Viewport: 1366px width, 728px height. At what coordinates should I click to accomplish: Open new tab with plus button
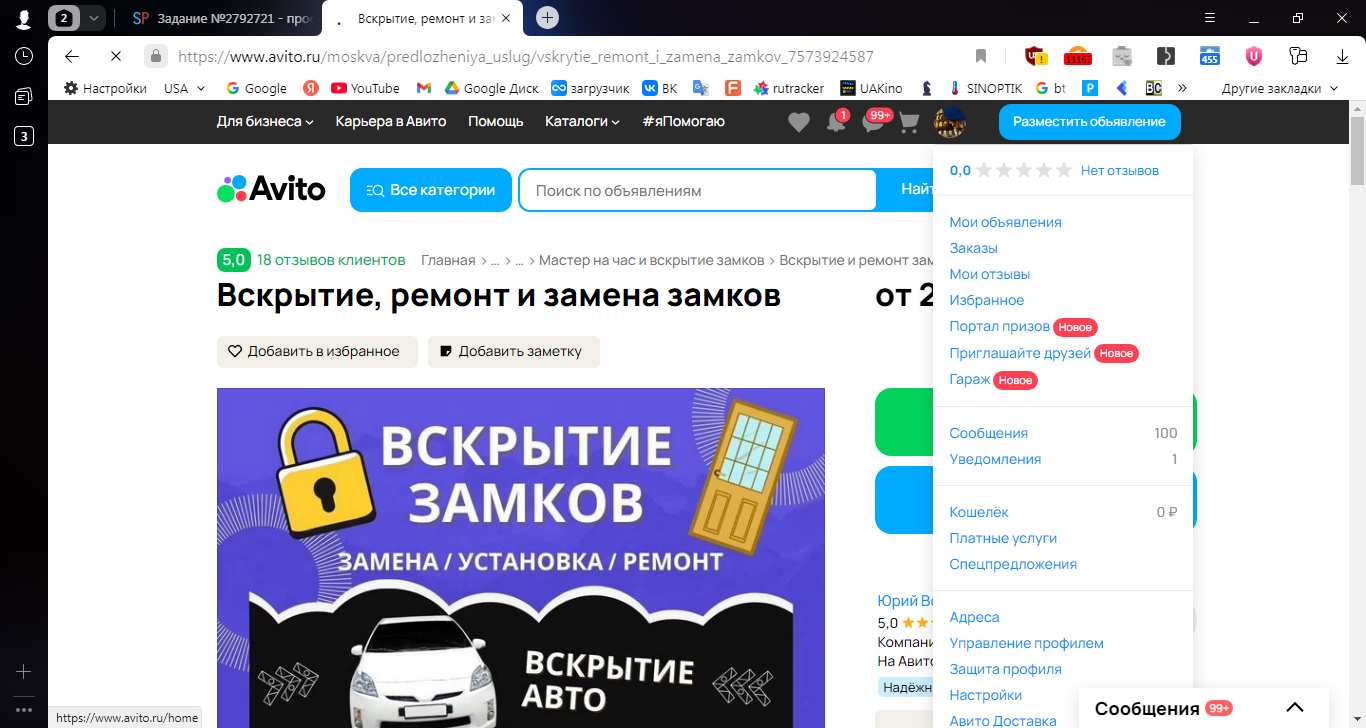[x=547, y=17]
